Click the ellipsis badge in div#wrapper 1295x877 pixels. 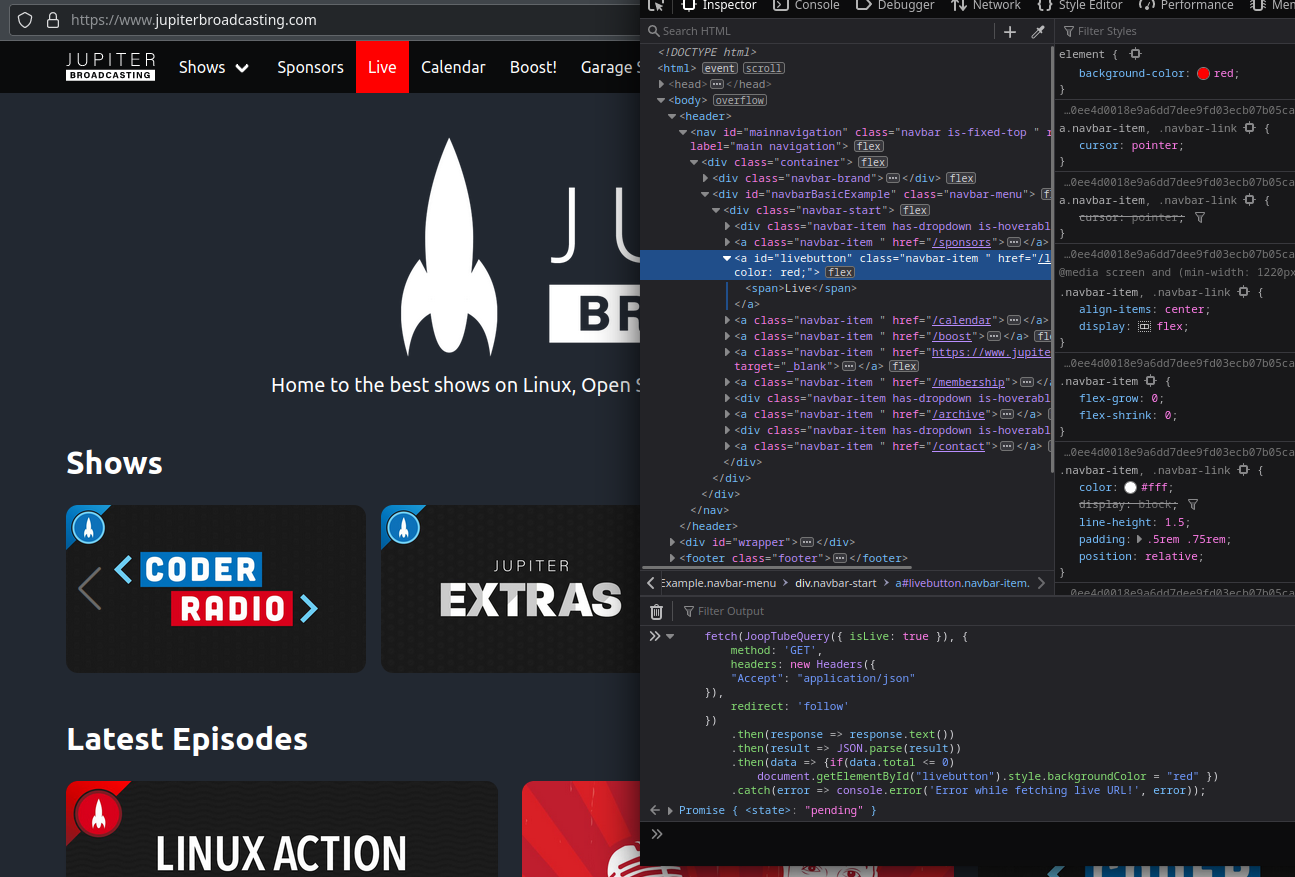click(x=807, y=542)
